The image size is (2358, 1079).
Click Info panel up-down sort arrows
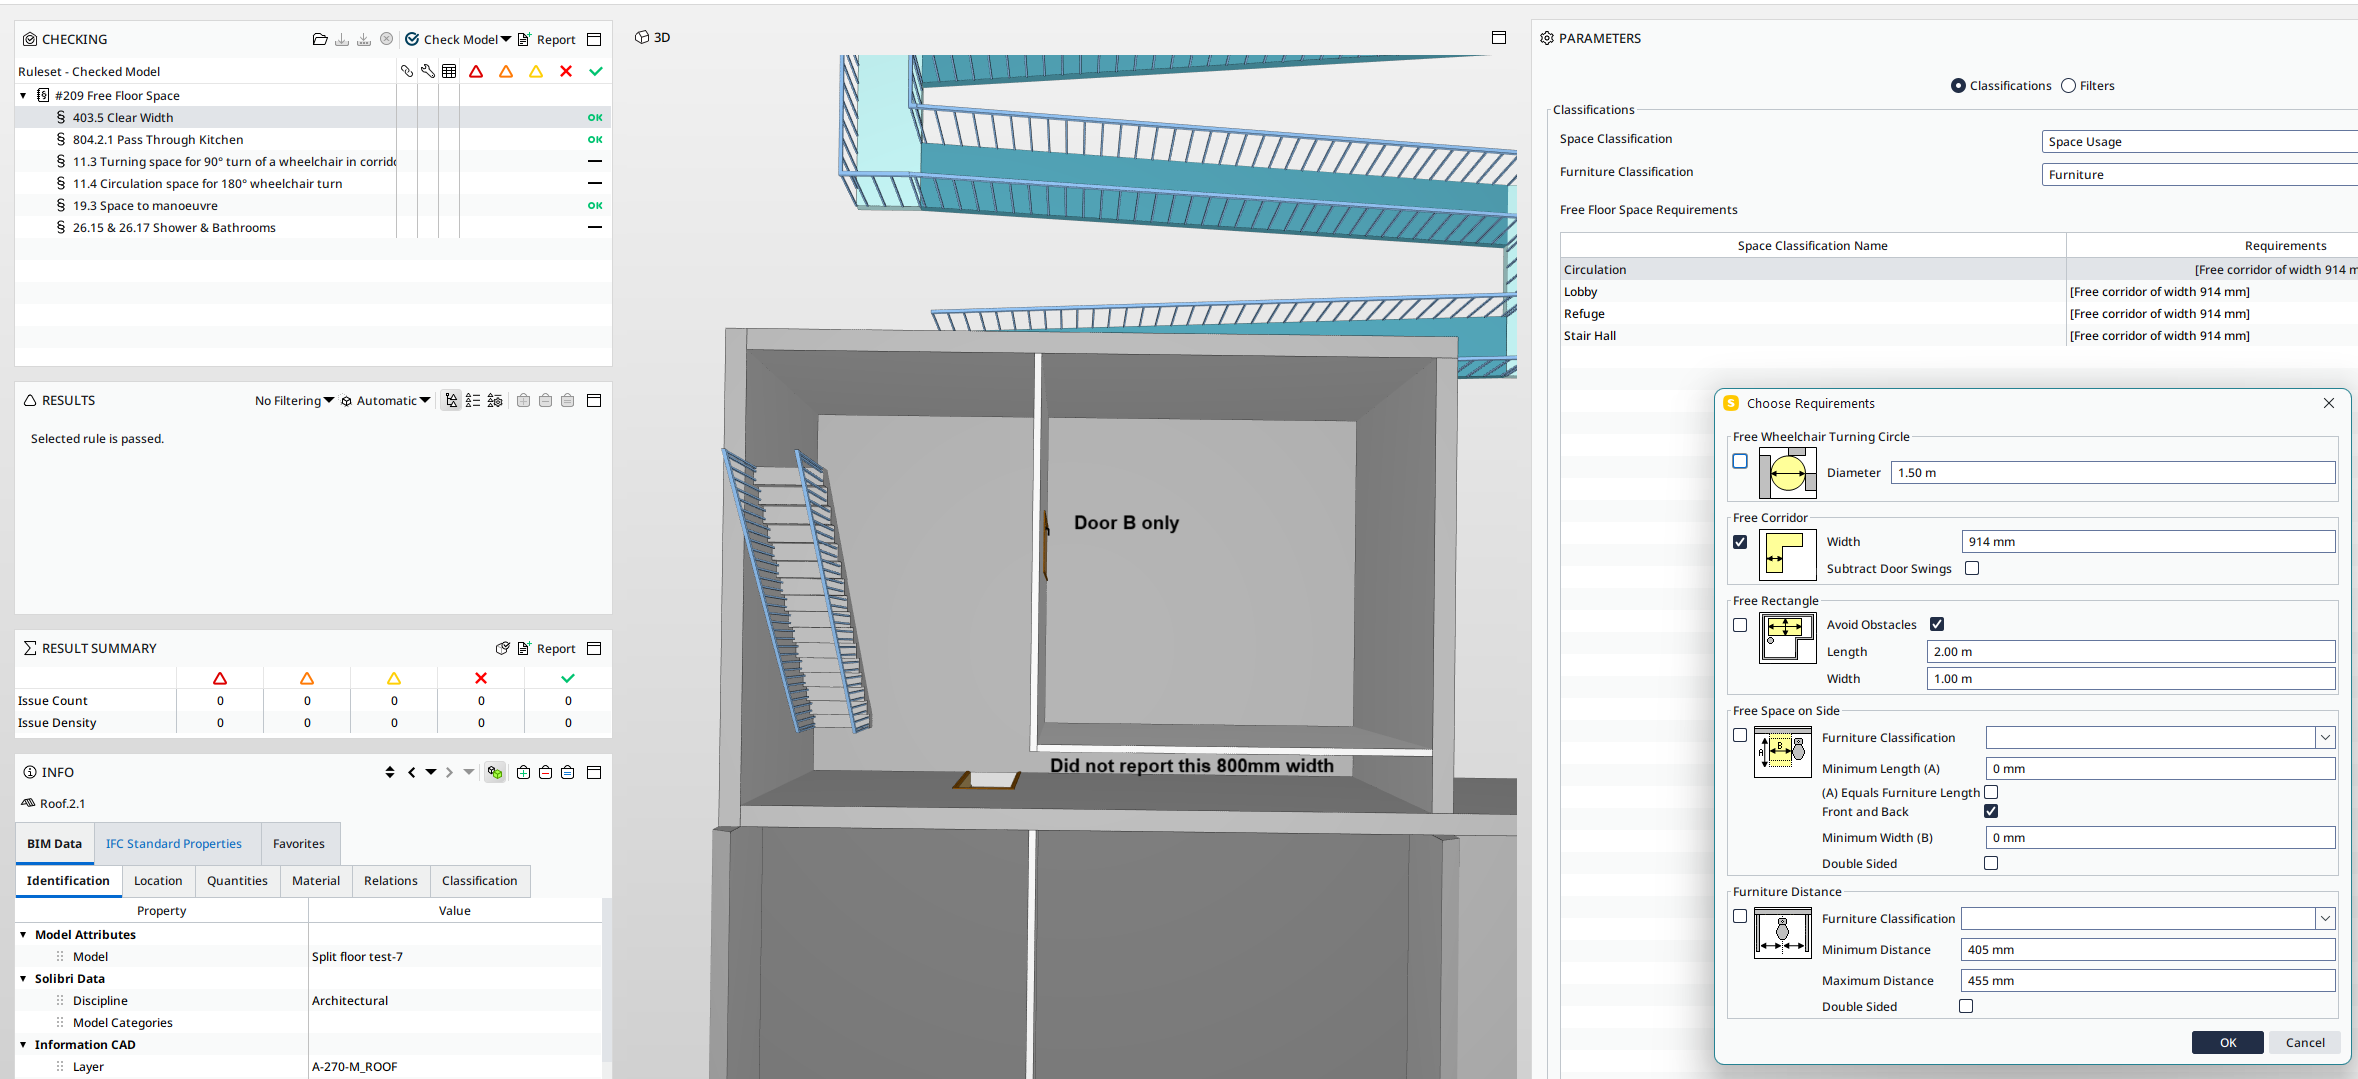click(x=390, y=772)
